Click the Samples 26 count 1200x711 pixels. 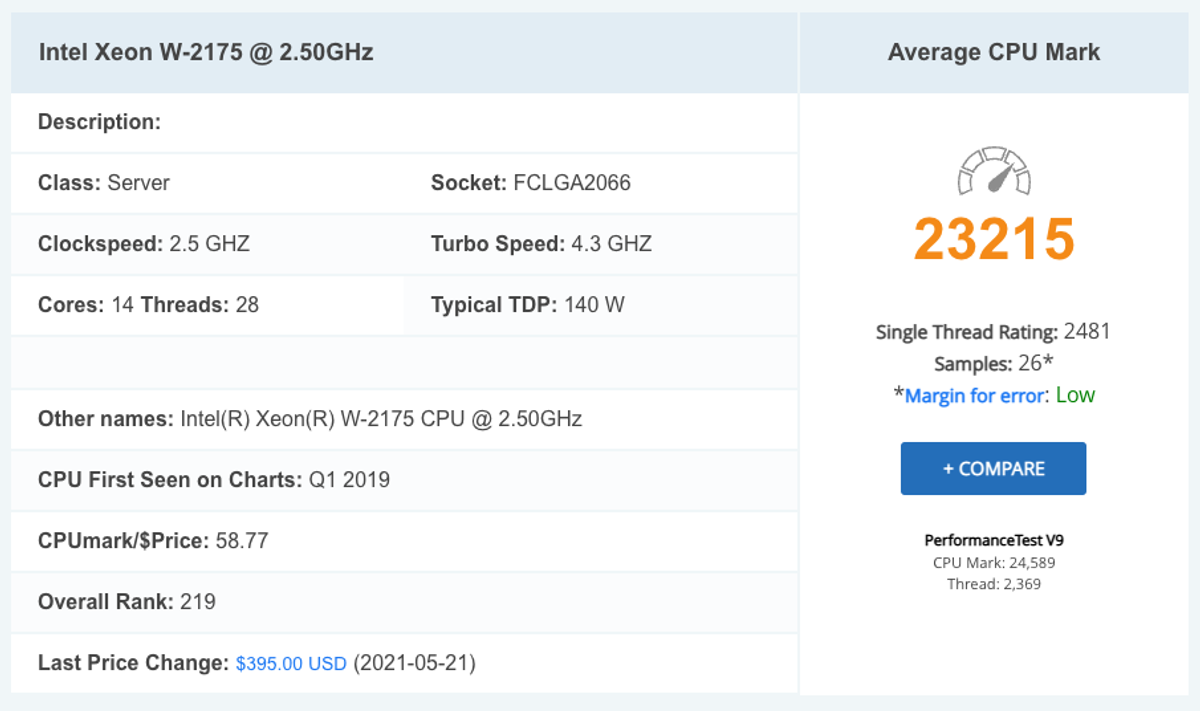click(x=994, y=364)
